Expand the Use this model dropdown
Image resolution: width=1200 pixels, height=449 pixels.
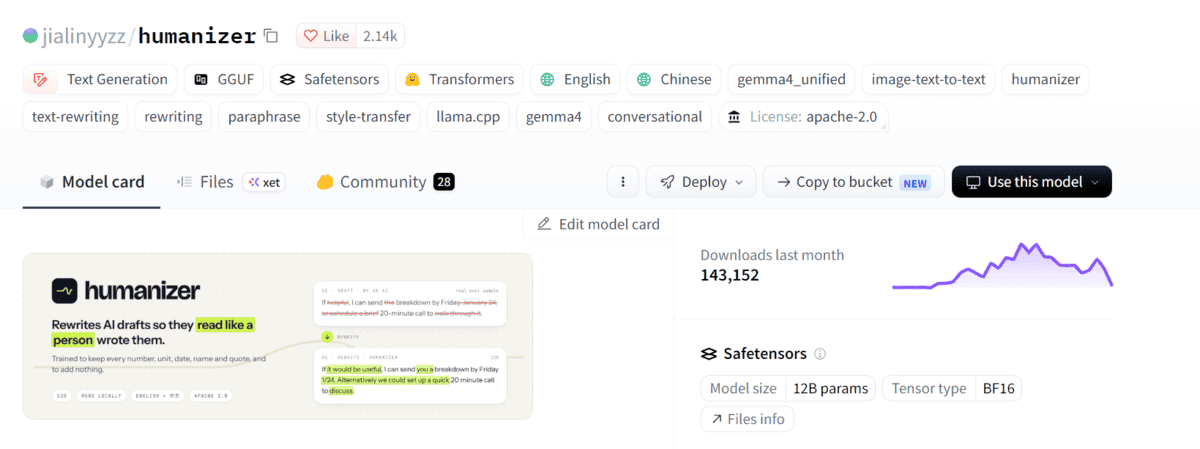click(1031, 182)
